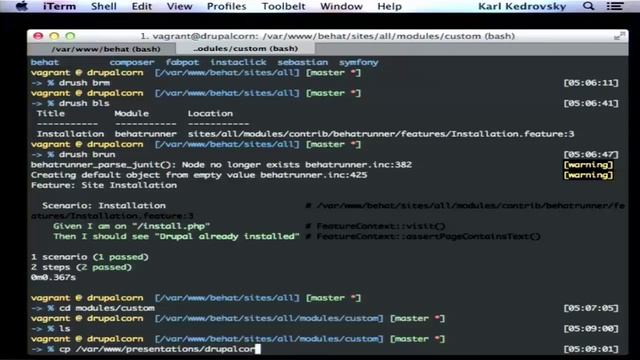Click 'Then I should see "Drupal already installed"' step

tap(176, 236)
